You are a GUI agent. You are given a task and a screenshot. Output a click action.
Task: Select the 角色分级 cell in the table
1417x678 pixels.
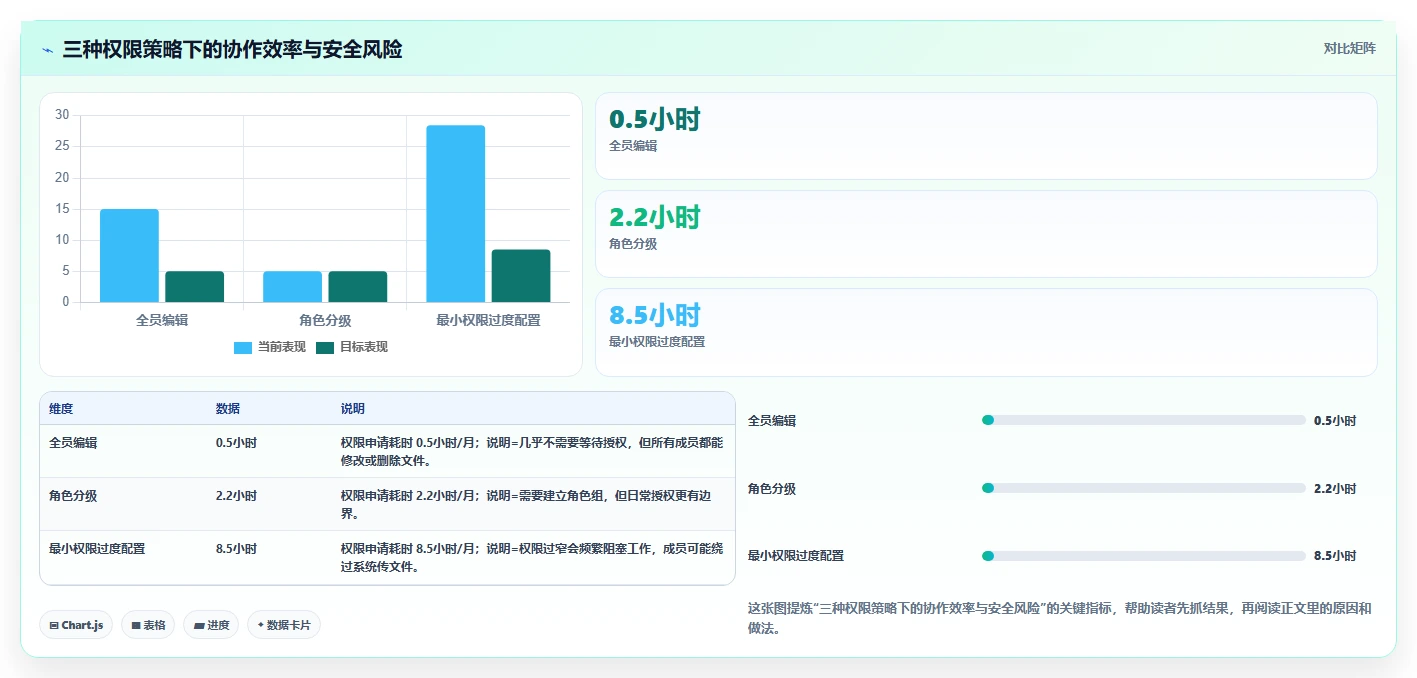(x=73, y=495)
